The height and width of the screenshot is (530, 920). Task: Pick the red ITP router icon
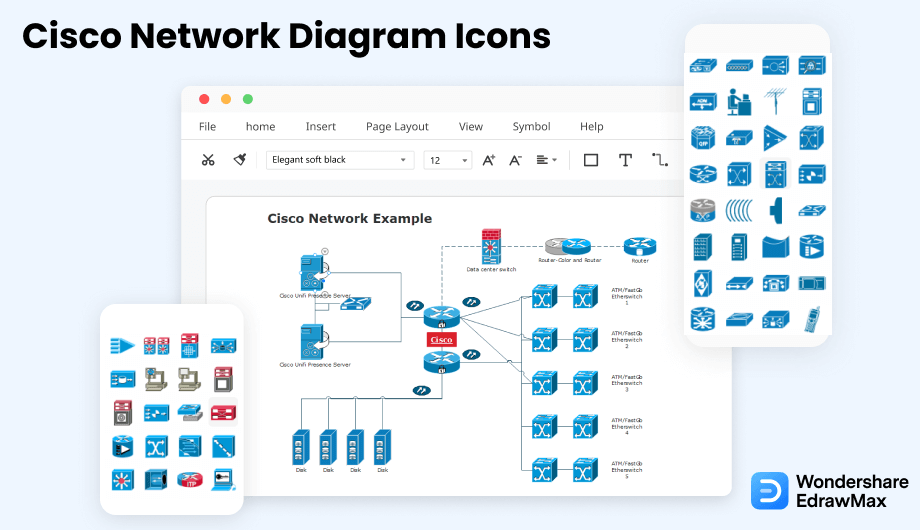coord(190,480)
